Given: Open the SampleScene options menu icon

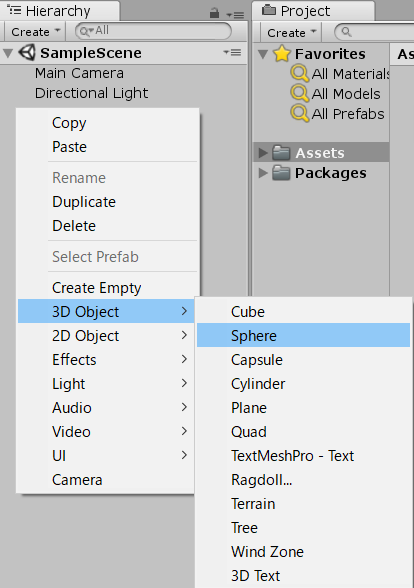Looking at the screenshot, I should [x=232, y=52].
